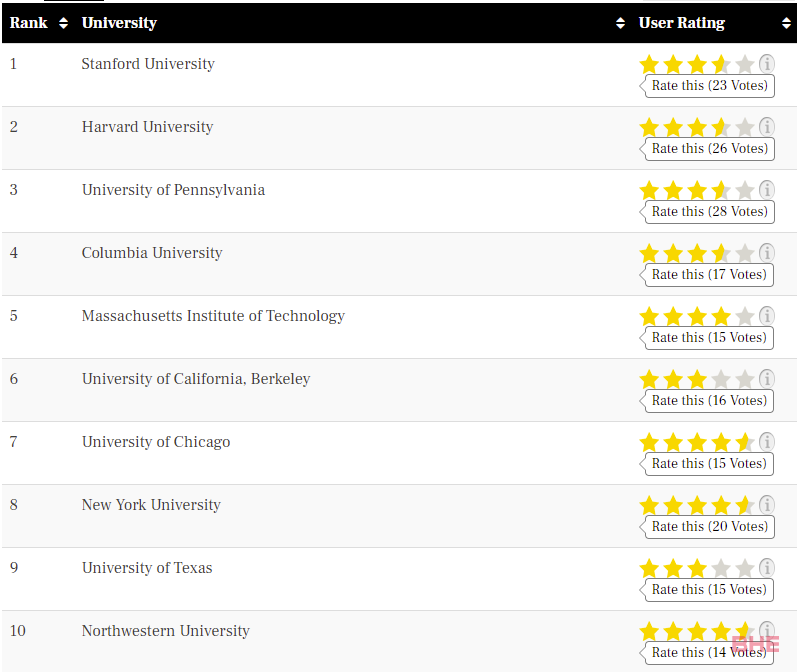
Task: Set University of Pennsylvania rating to three stars
Action: (x=697, y=190)
